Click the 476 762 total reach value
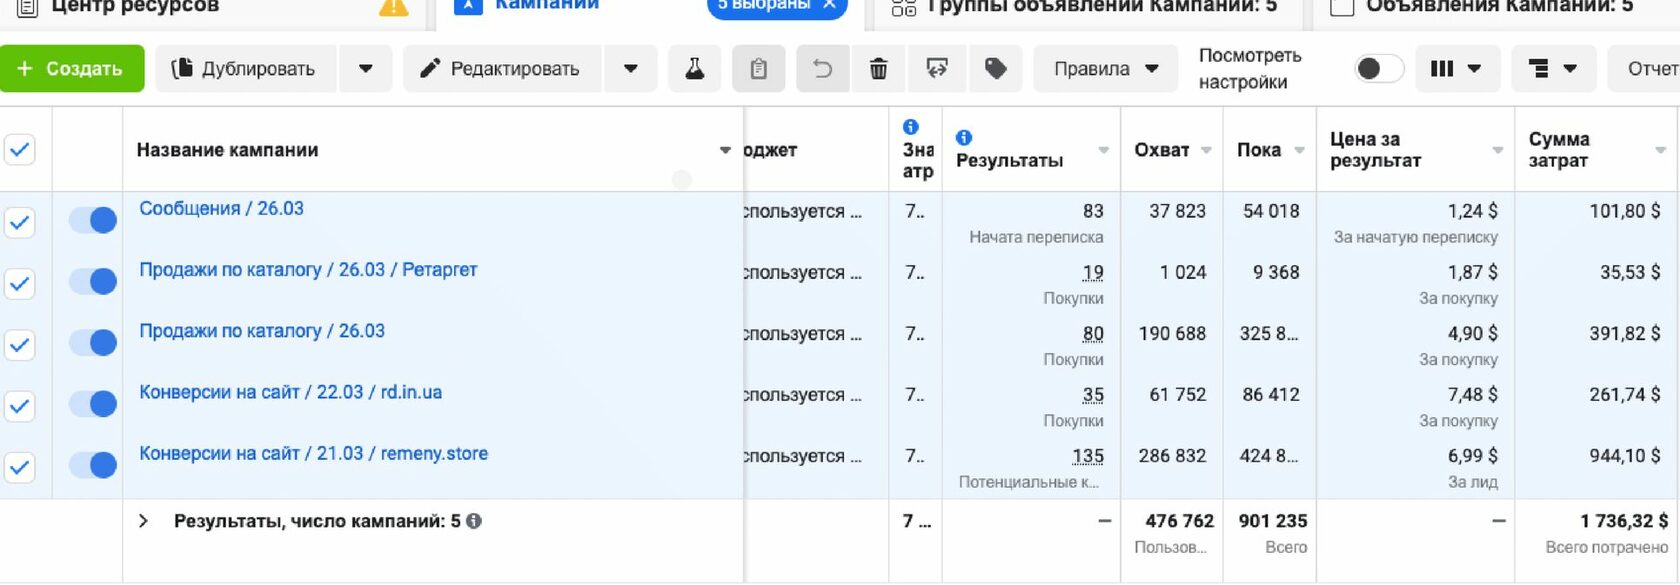Viewport: 1680px width, 585px height. click(1179, 521)
